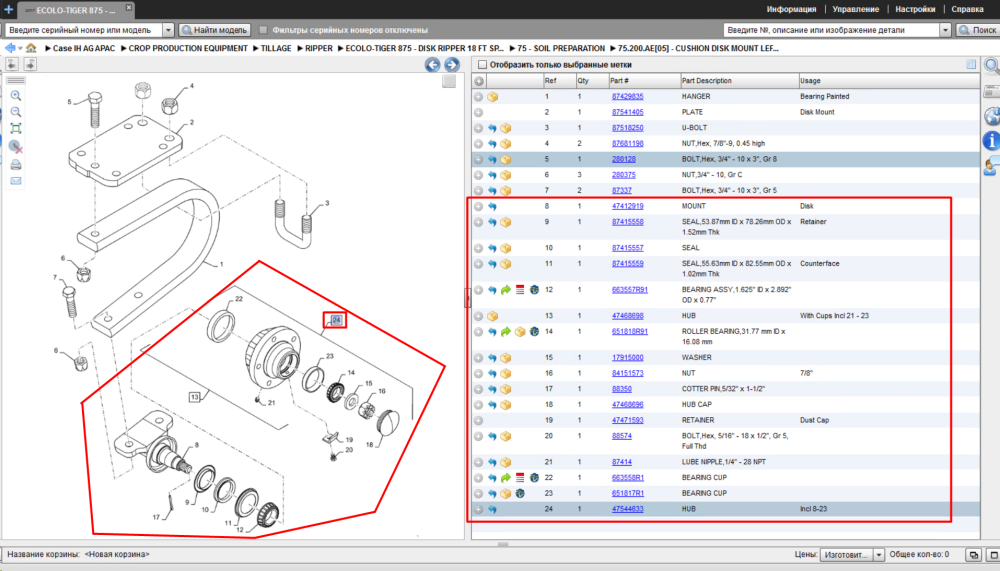Screen dimensions: 1000x571
Task: Click the part number search input field
Action: [x=832, y=30]
